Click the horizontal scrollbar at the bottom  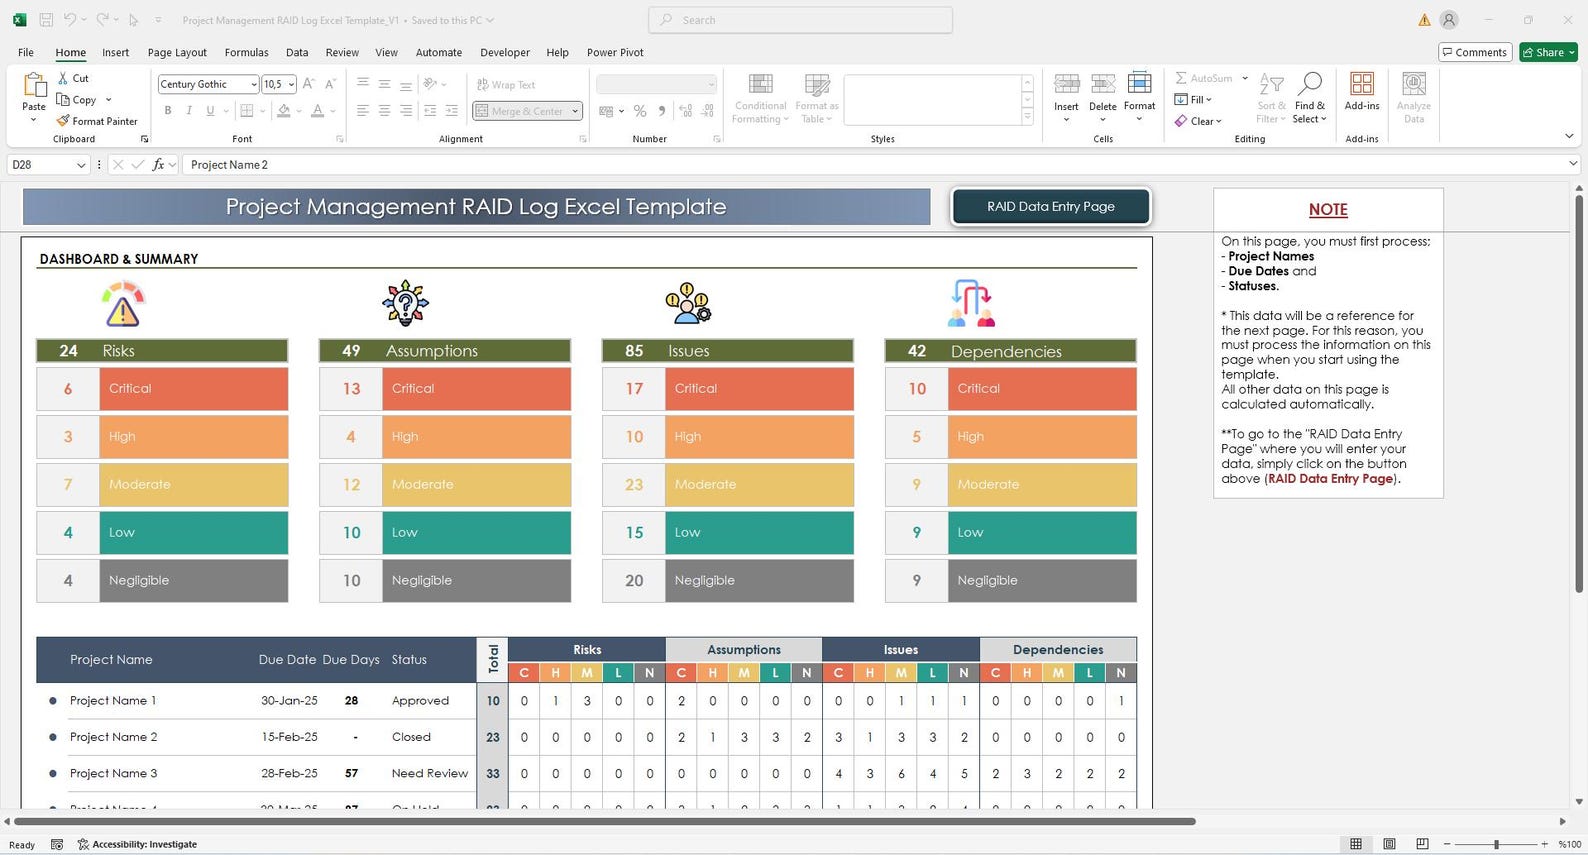click(605, 822)
